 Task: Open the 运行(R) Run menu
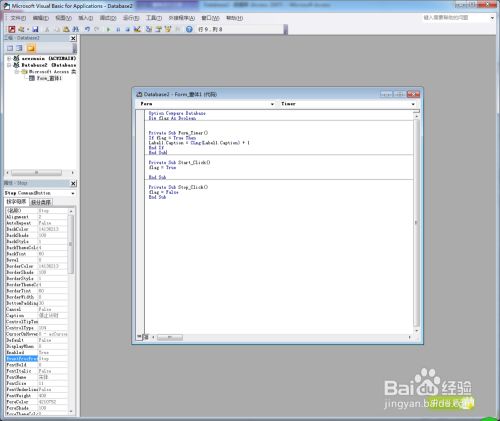point(131,18)
